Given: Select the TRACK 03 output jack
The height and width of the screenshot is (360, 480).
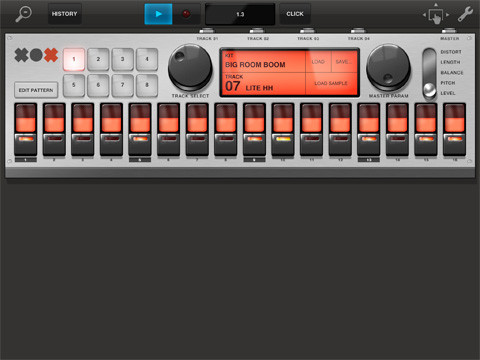Looking at the screenshot, I should pyautogui.click(x=307, y=31).
